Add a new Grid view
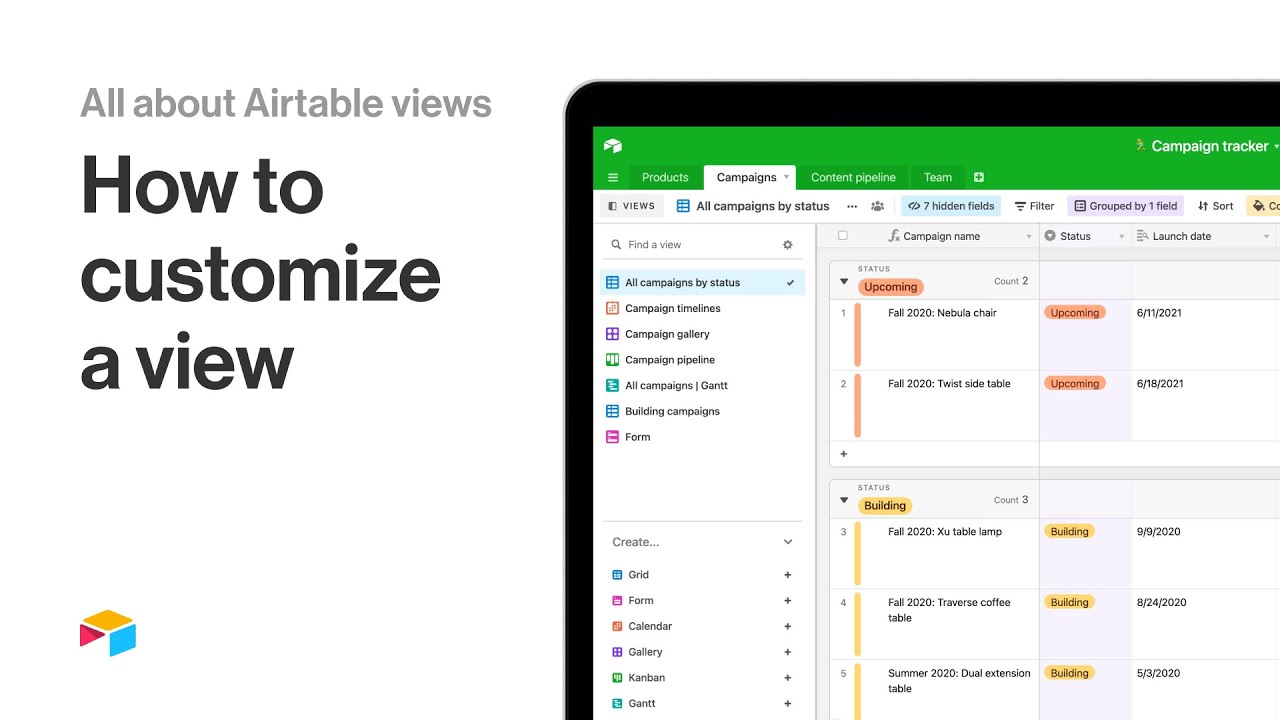 point(788,575)
